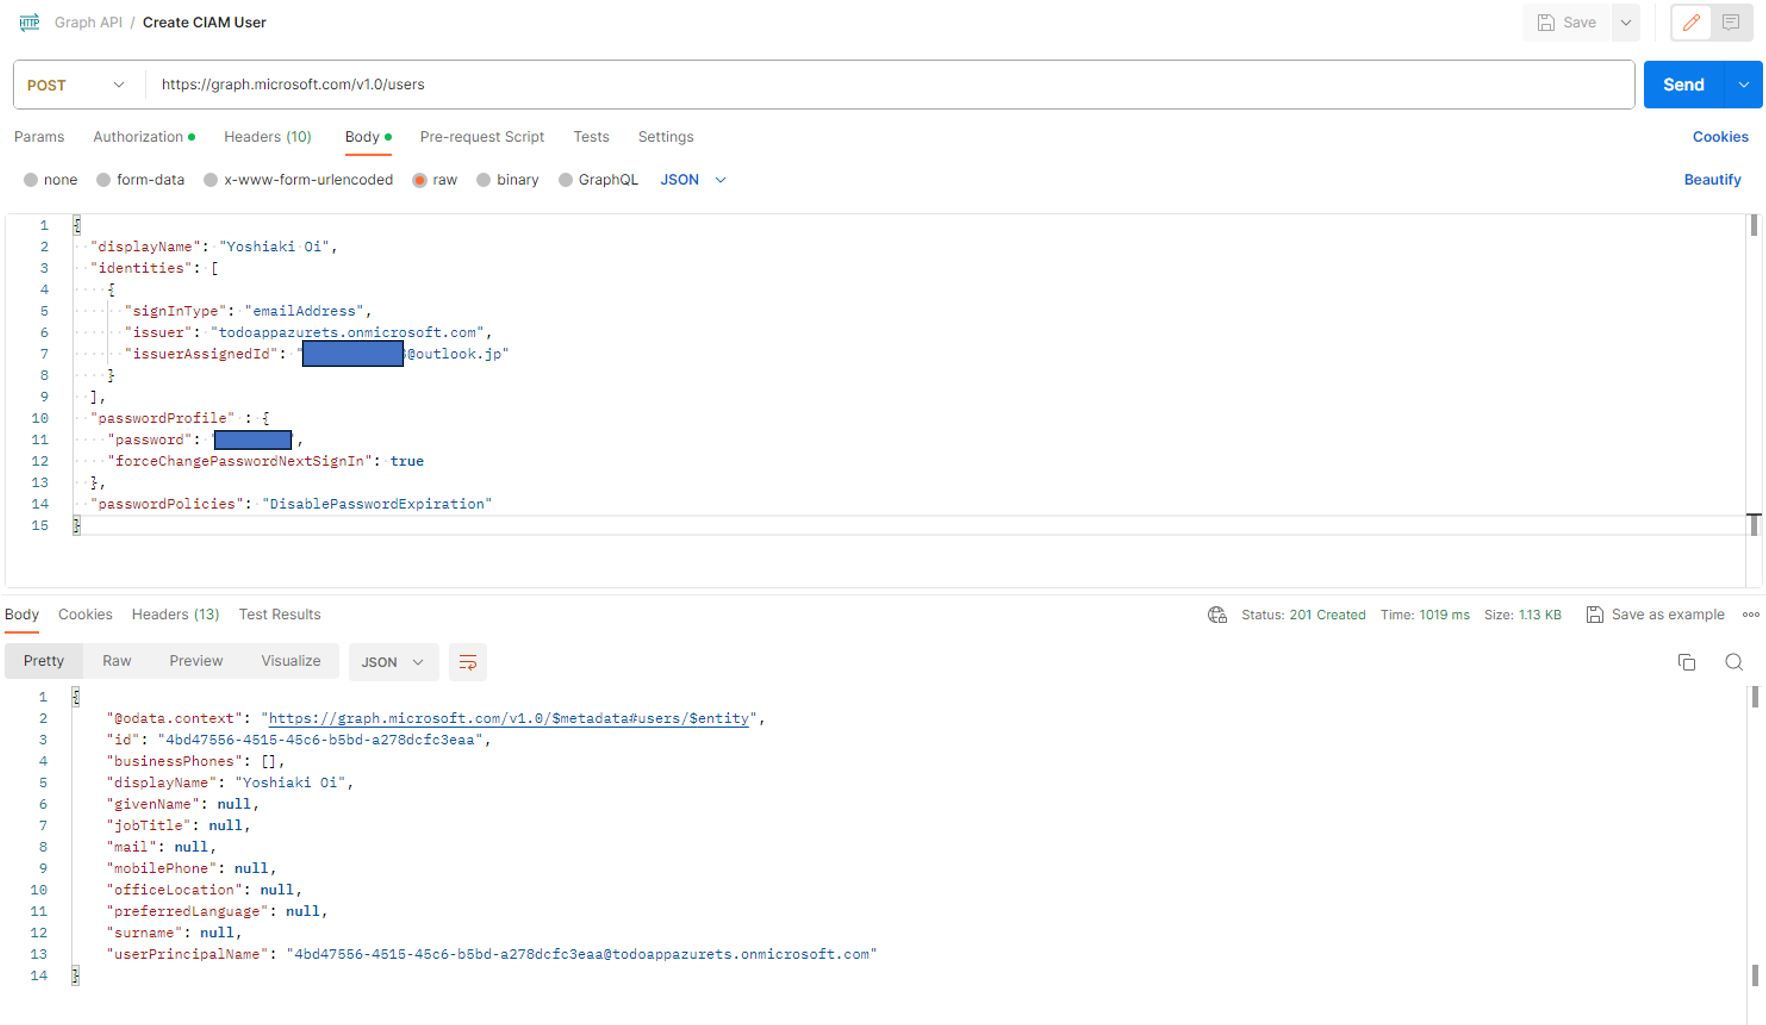Show the response Headers (13) tab
1766x1025 pixels.
175,615
